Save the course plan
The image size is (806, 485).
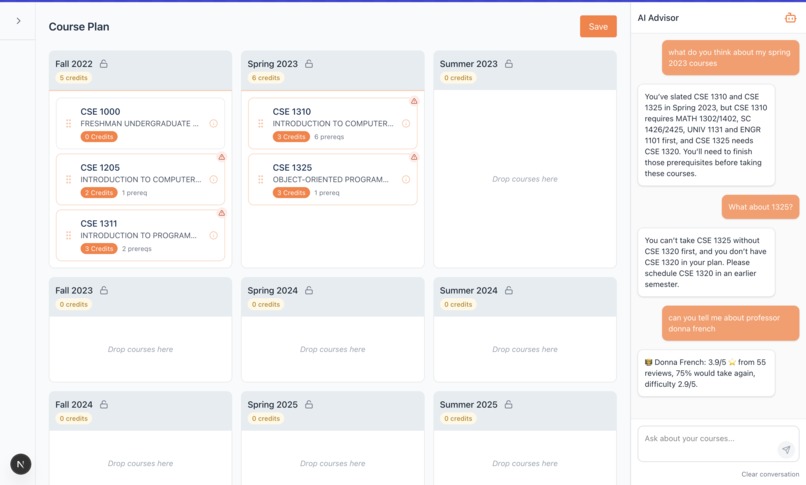pyautogui.click(x=598, y=27)
